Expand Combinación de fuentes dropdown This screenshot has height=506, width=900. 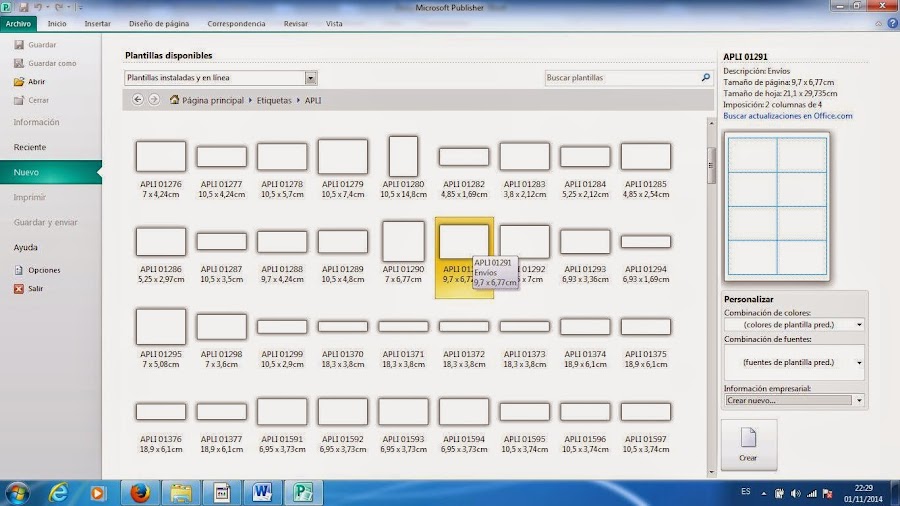pyautogui.click(x=859, y=363)
